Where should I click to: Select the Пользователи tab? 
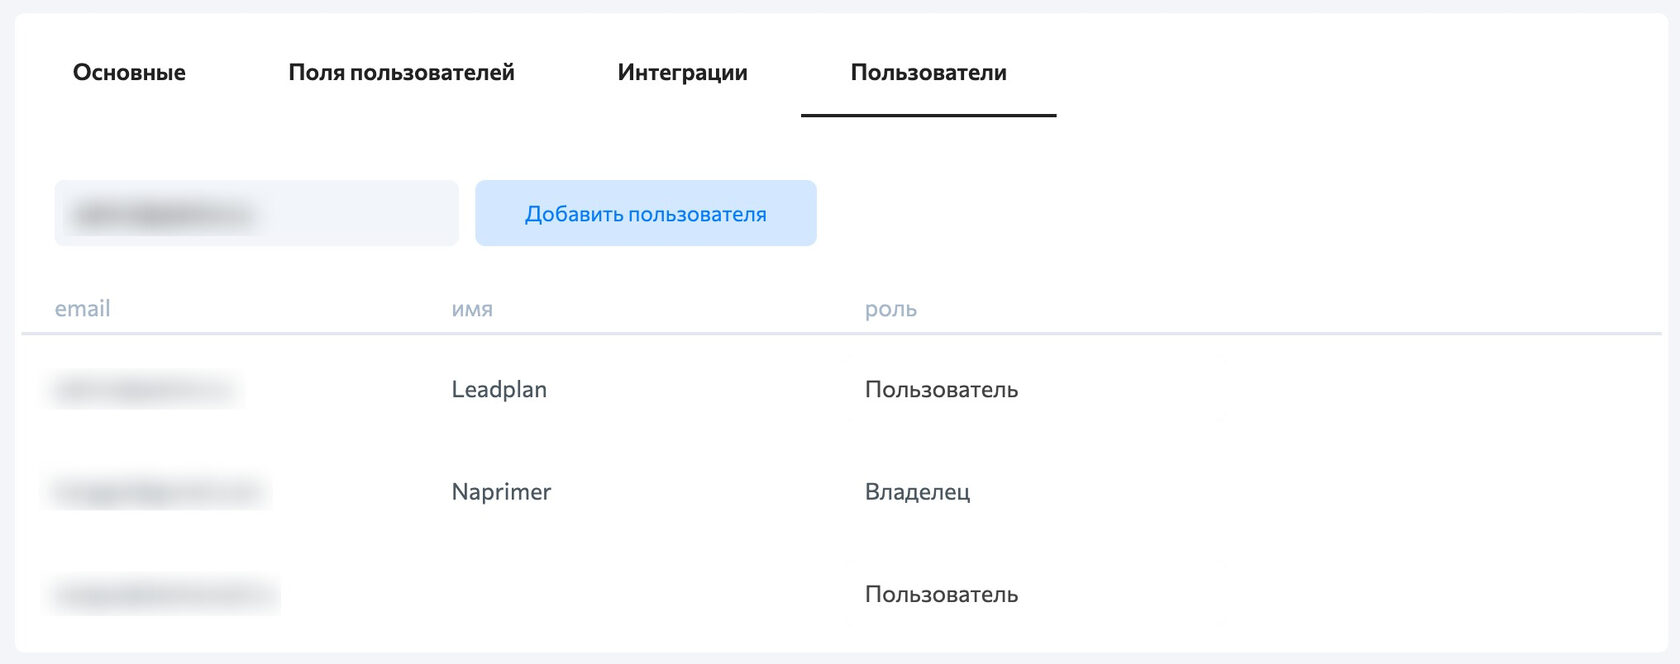click(928, 73)
